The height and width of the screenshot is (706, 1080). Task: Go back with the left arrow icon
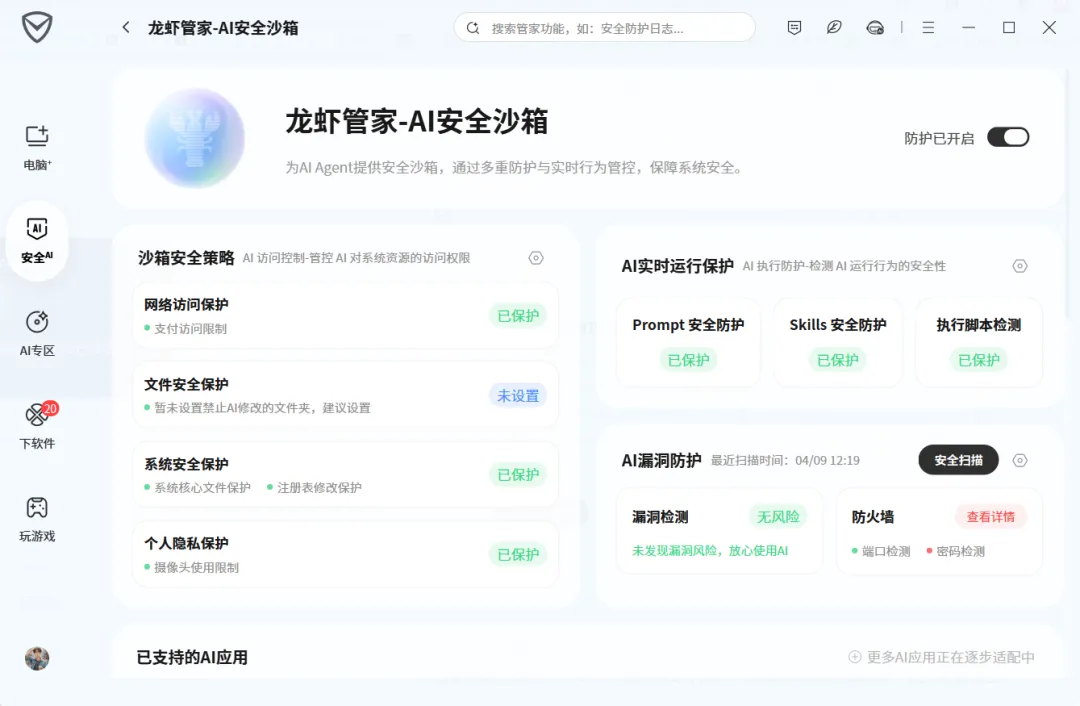click(126, 28)
